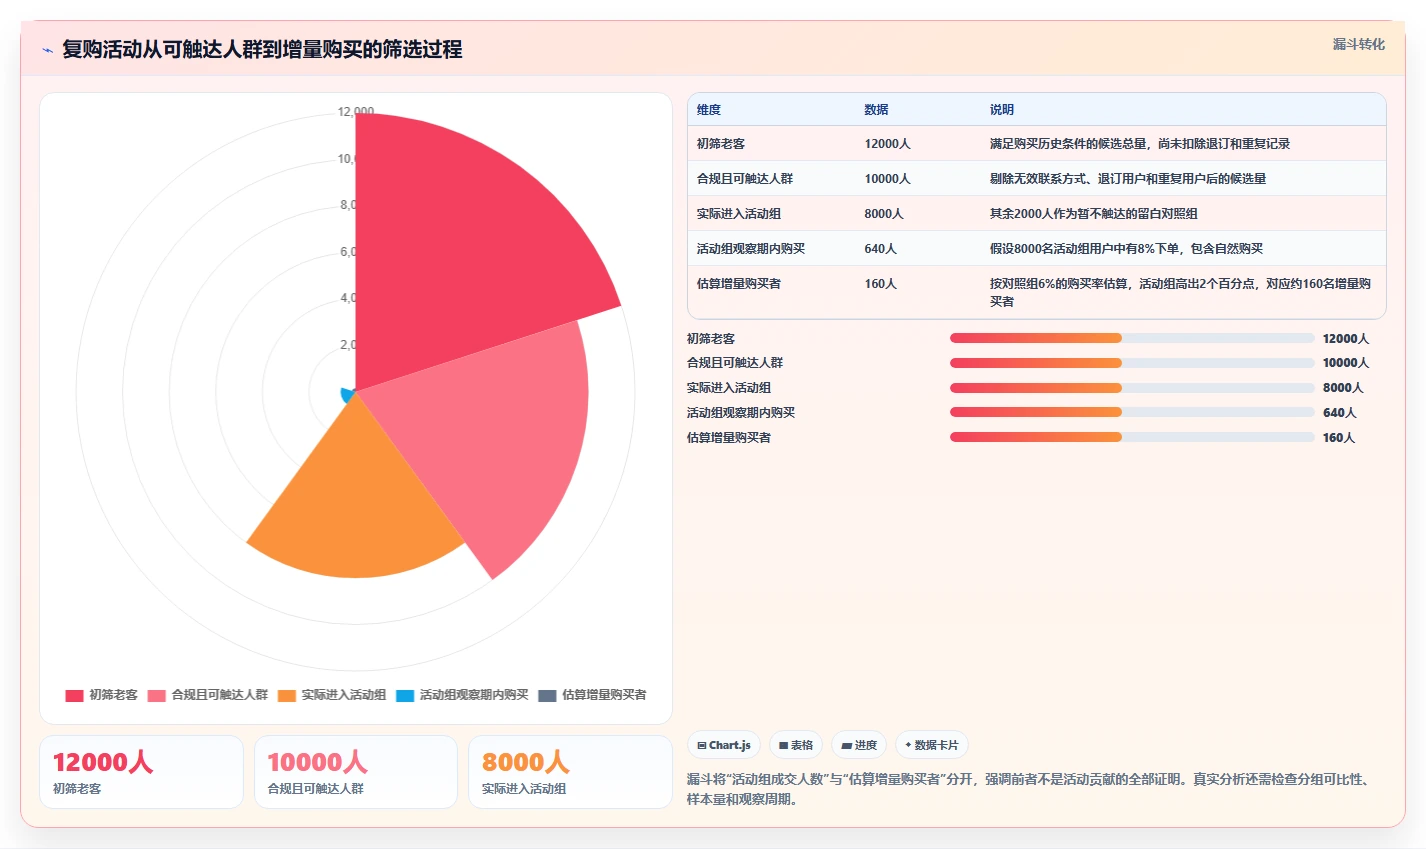Toggle the 合规且可触达人群 legend item

click(x=208, y=695)
